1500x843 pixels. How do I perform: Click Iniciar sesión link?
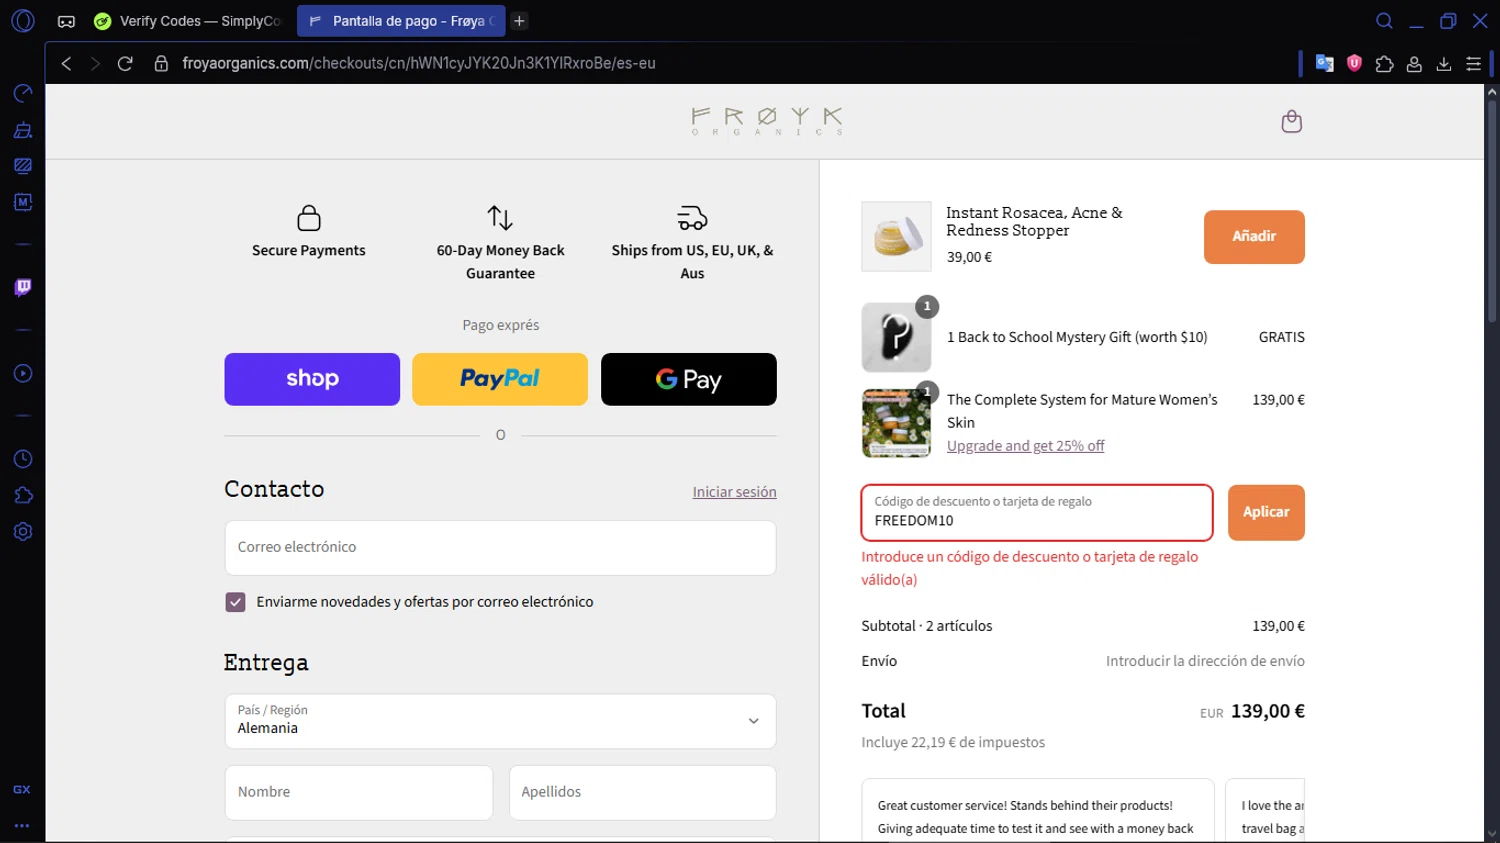point(734,492)
